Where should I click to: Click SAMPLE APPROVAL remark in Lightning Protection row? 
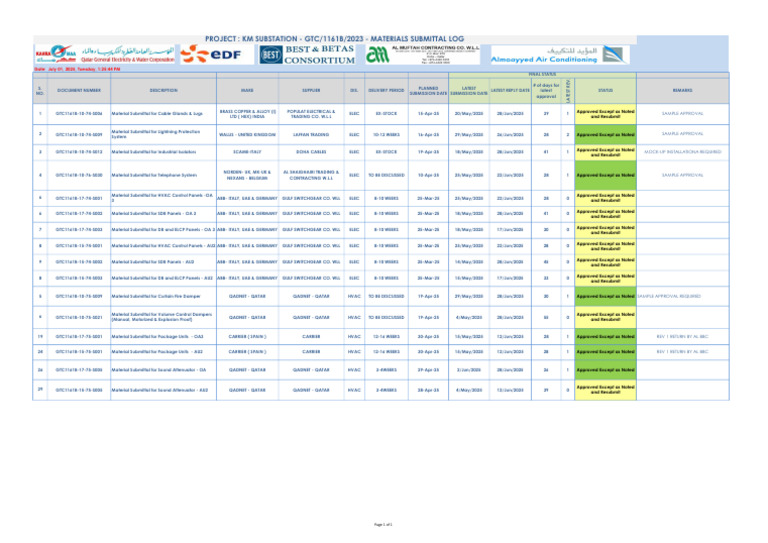click(683, 134)
